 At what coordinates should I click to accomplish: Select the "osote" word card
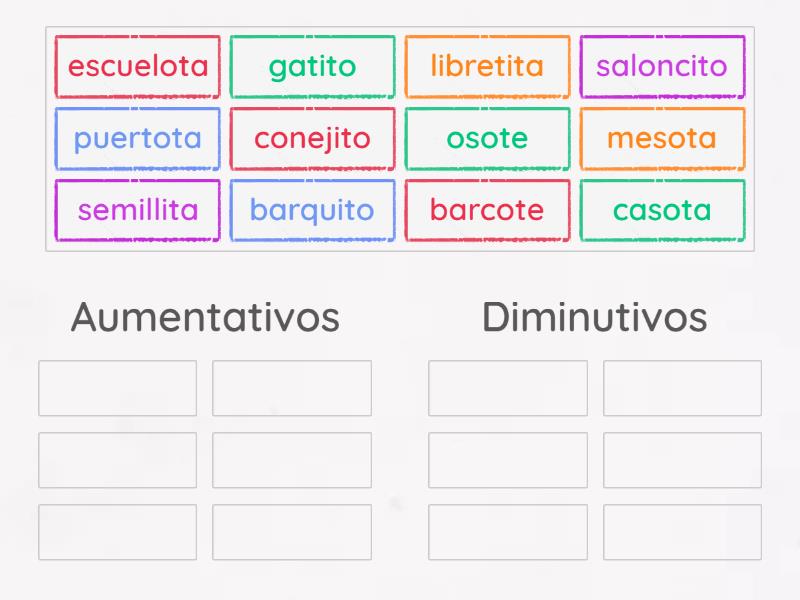(487, 138)
